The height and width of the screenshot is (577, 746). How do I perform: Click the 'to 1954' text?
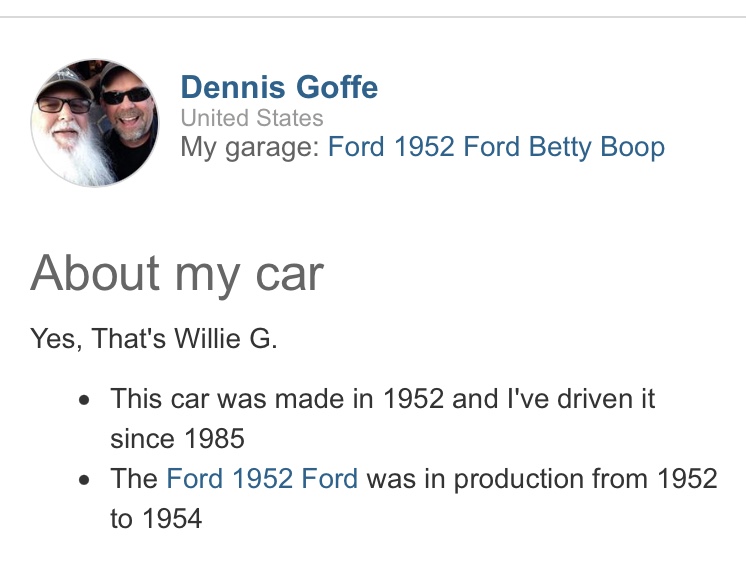pyautogui.click(x=156, y=518)
